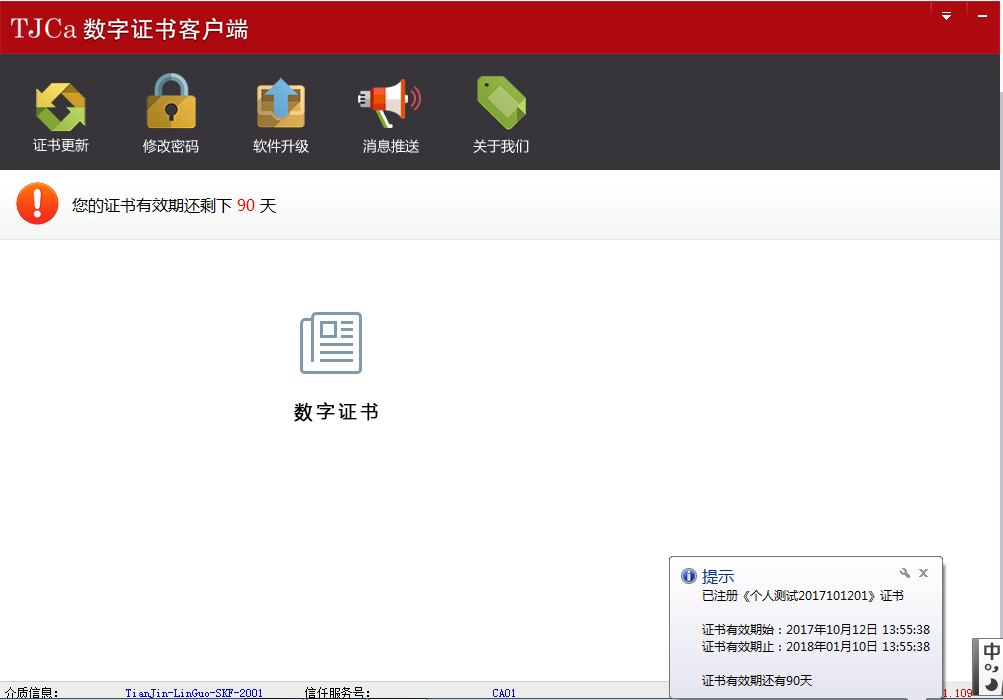Screen dimensions: 1003x700
Task: Click the red exclamation warning icon
Action: pyautogui.click(x=37, y=204)
